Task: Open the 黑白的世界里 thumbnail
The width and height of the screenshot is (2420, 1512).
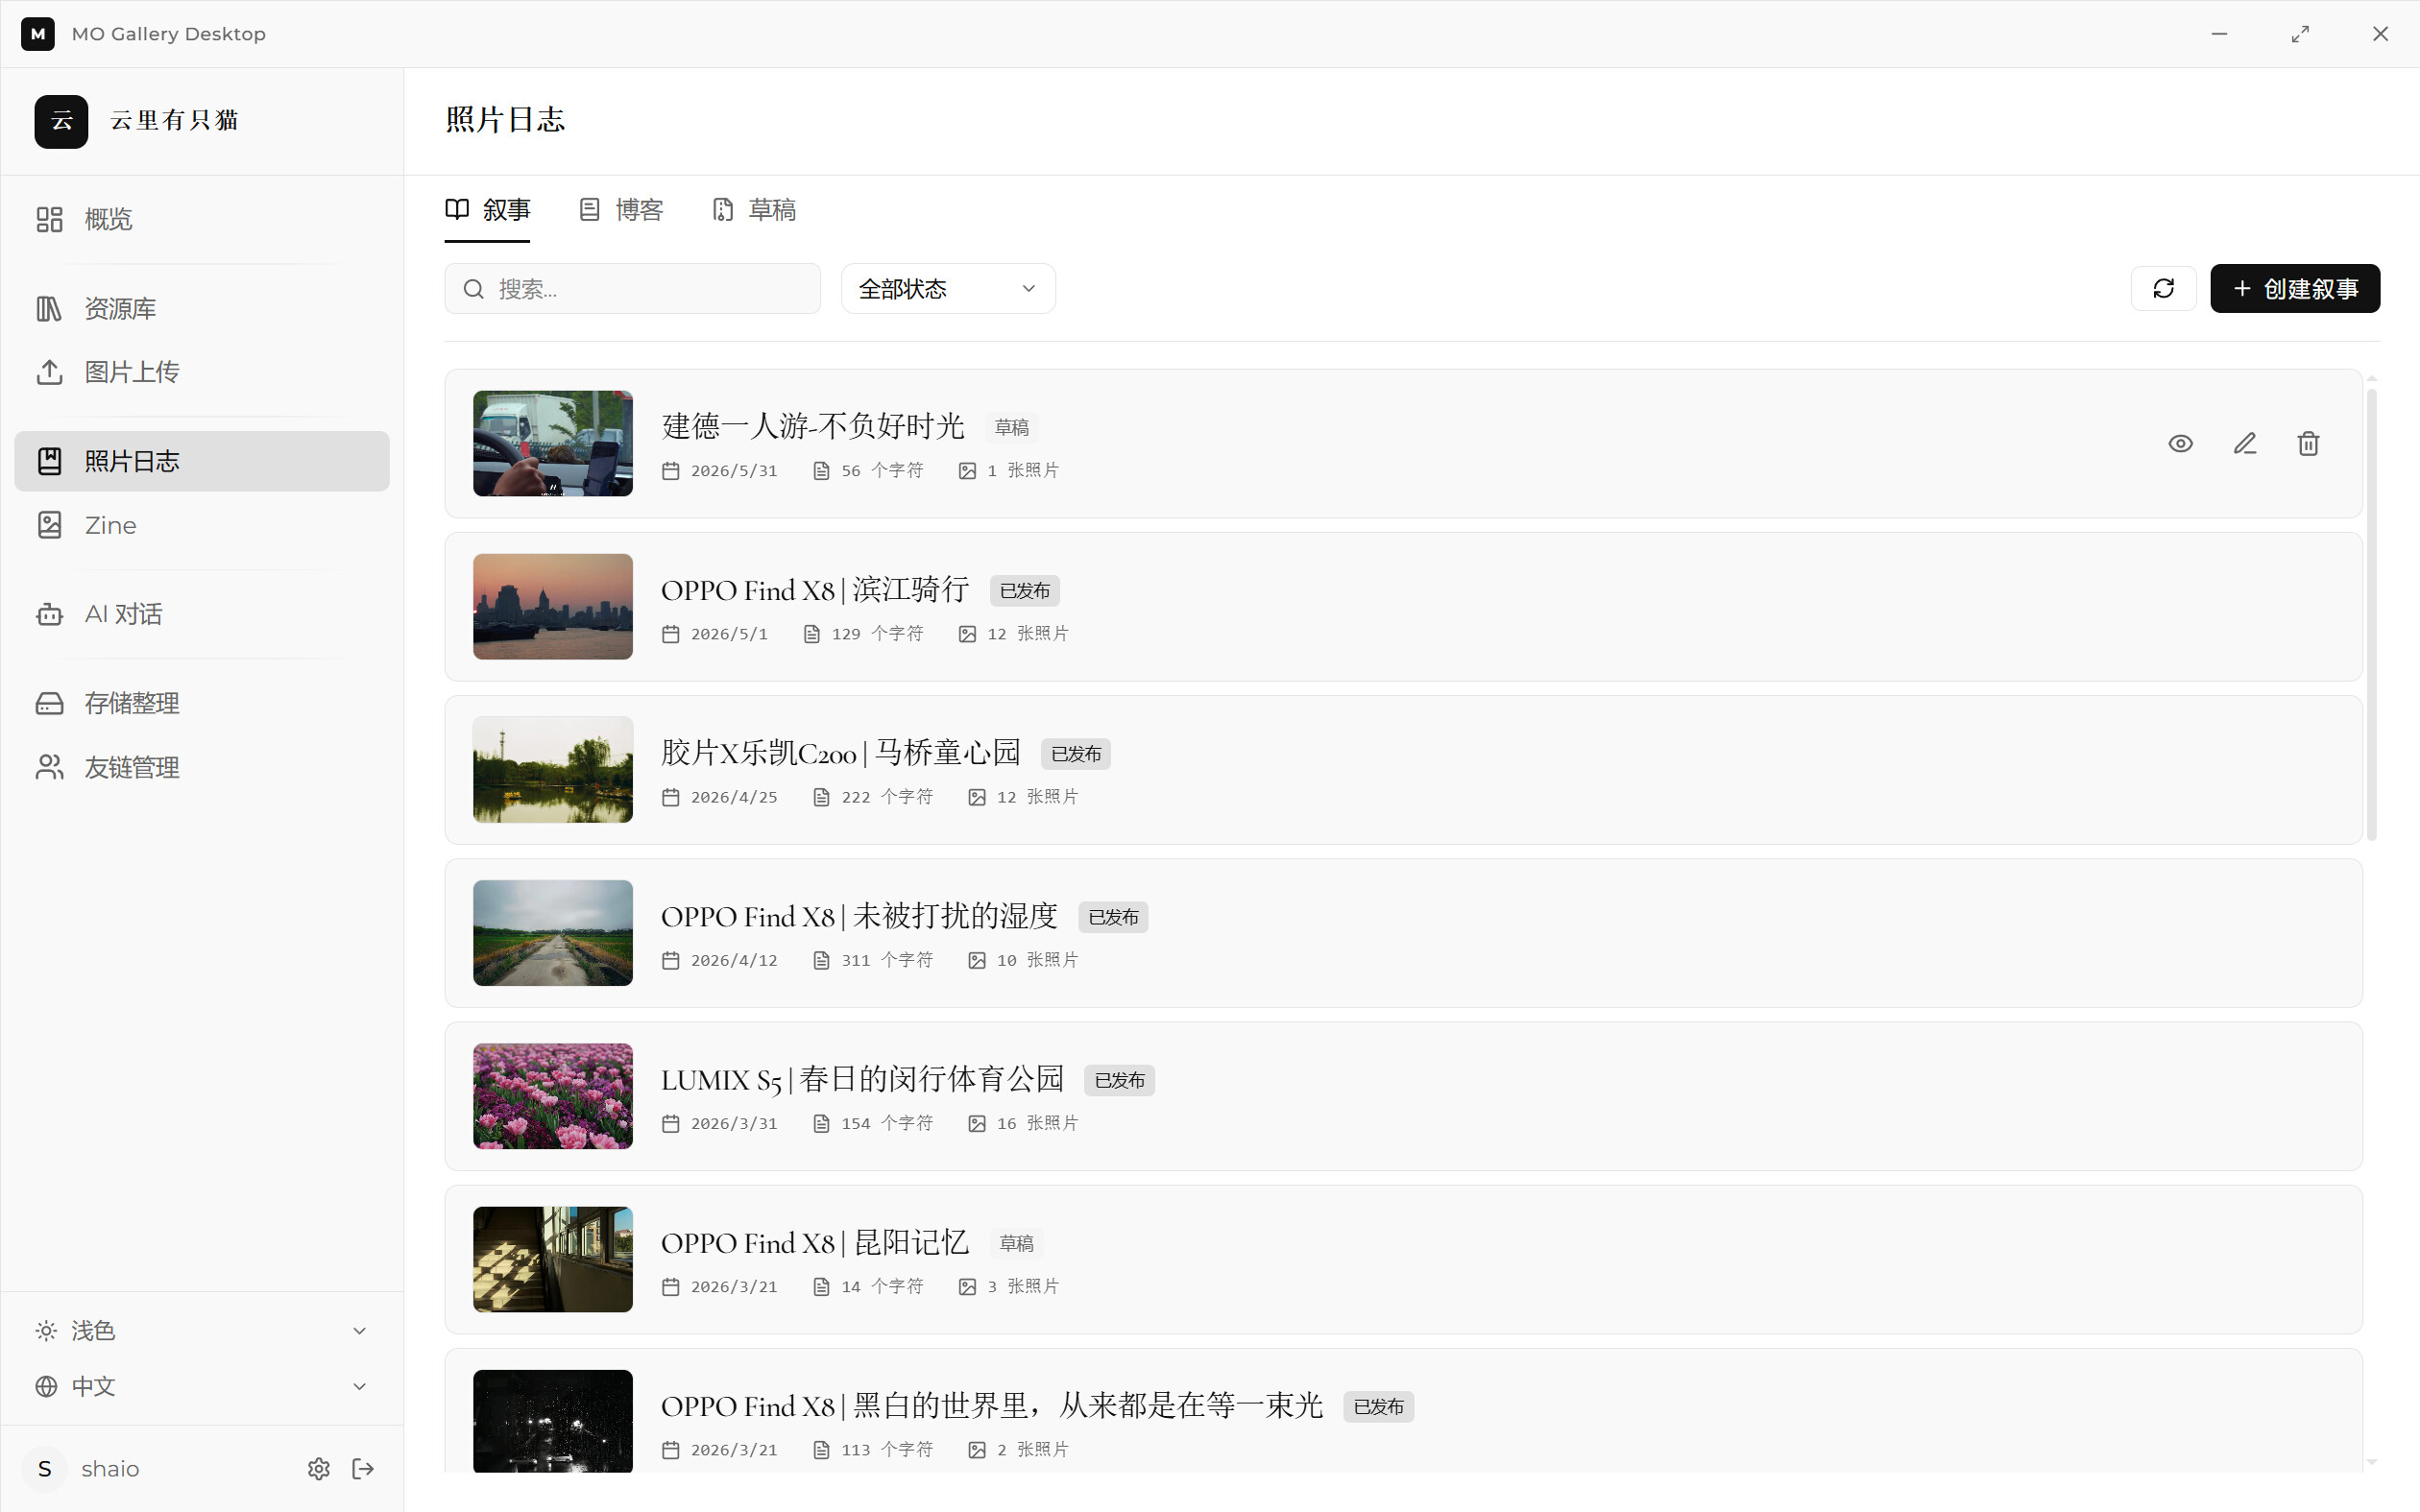Action: coord(553,1420)
